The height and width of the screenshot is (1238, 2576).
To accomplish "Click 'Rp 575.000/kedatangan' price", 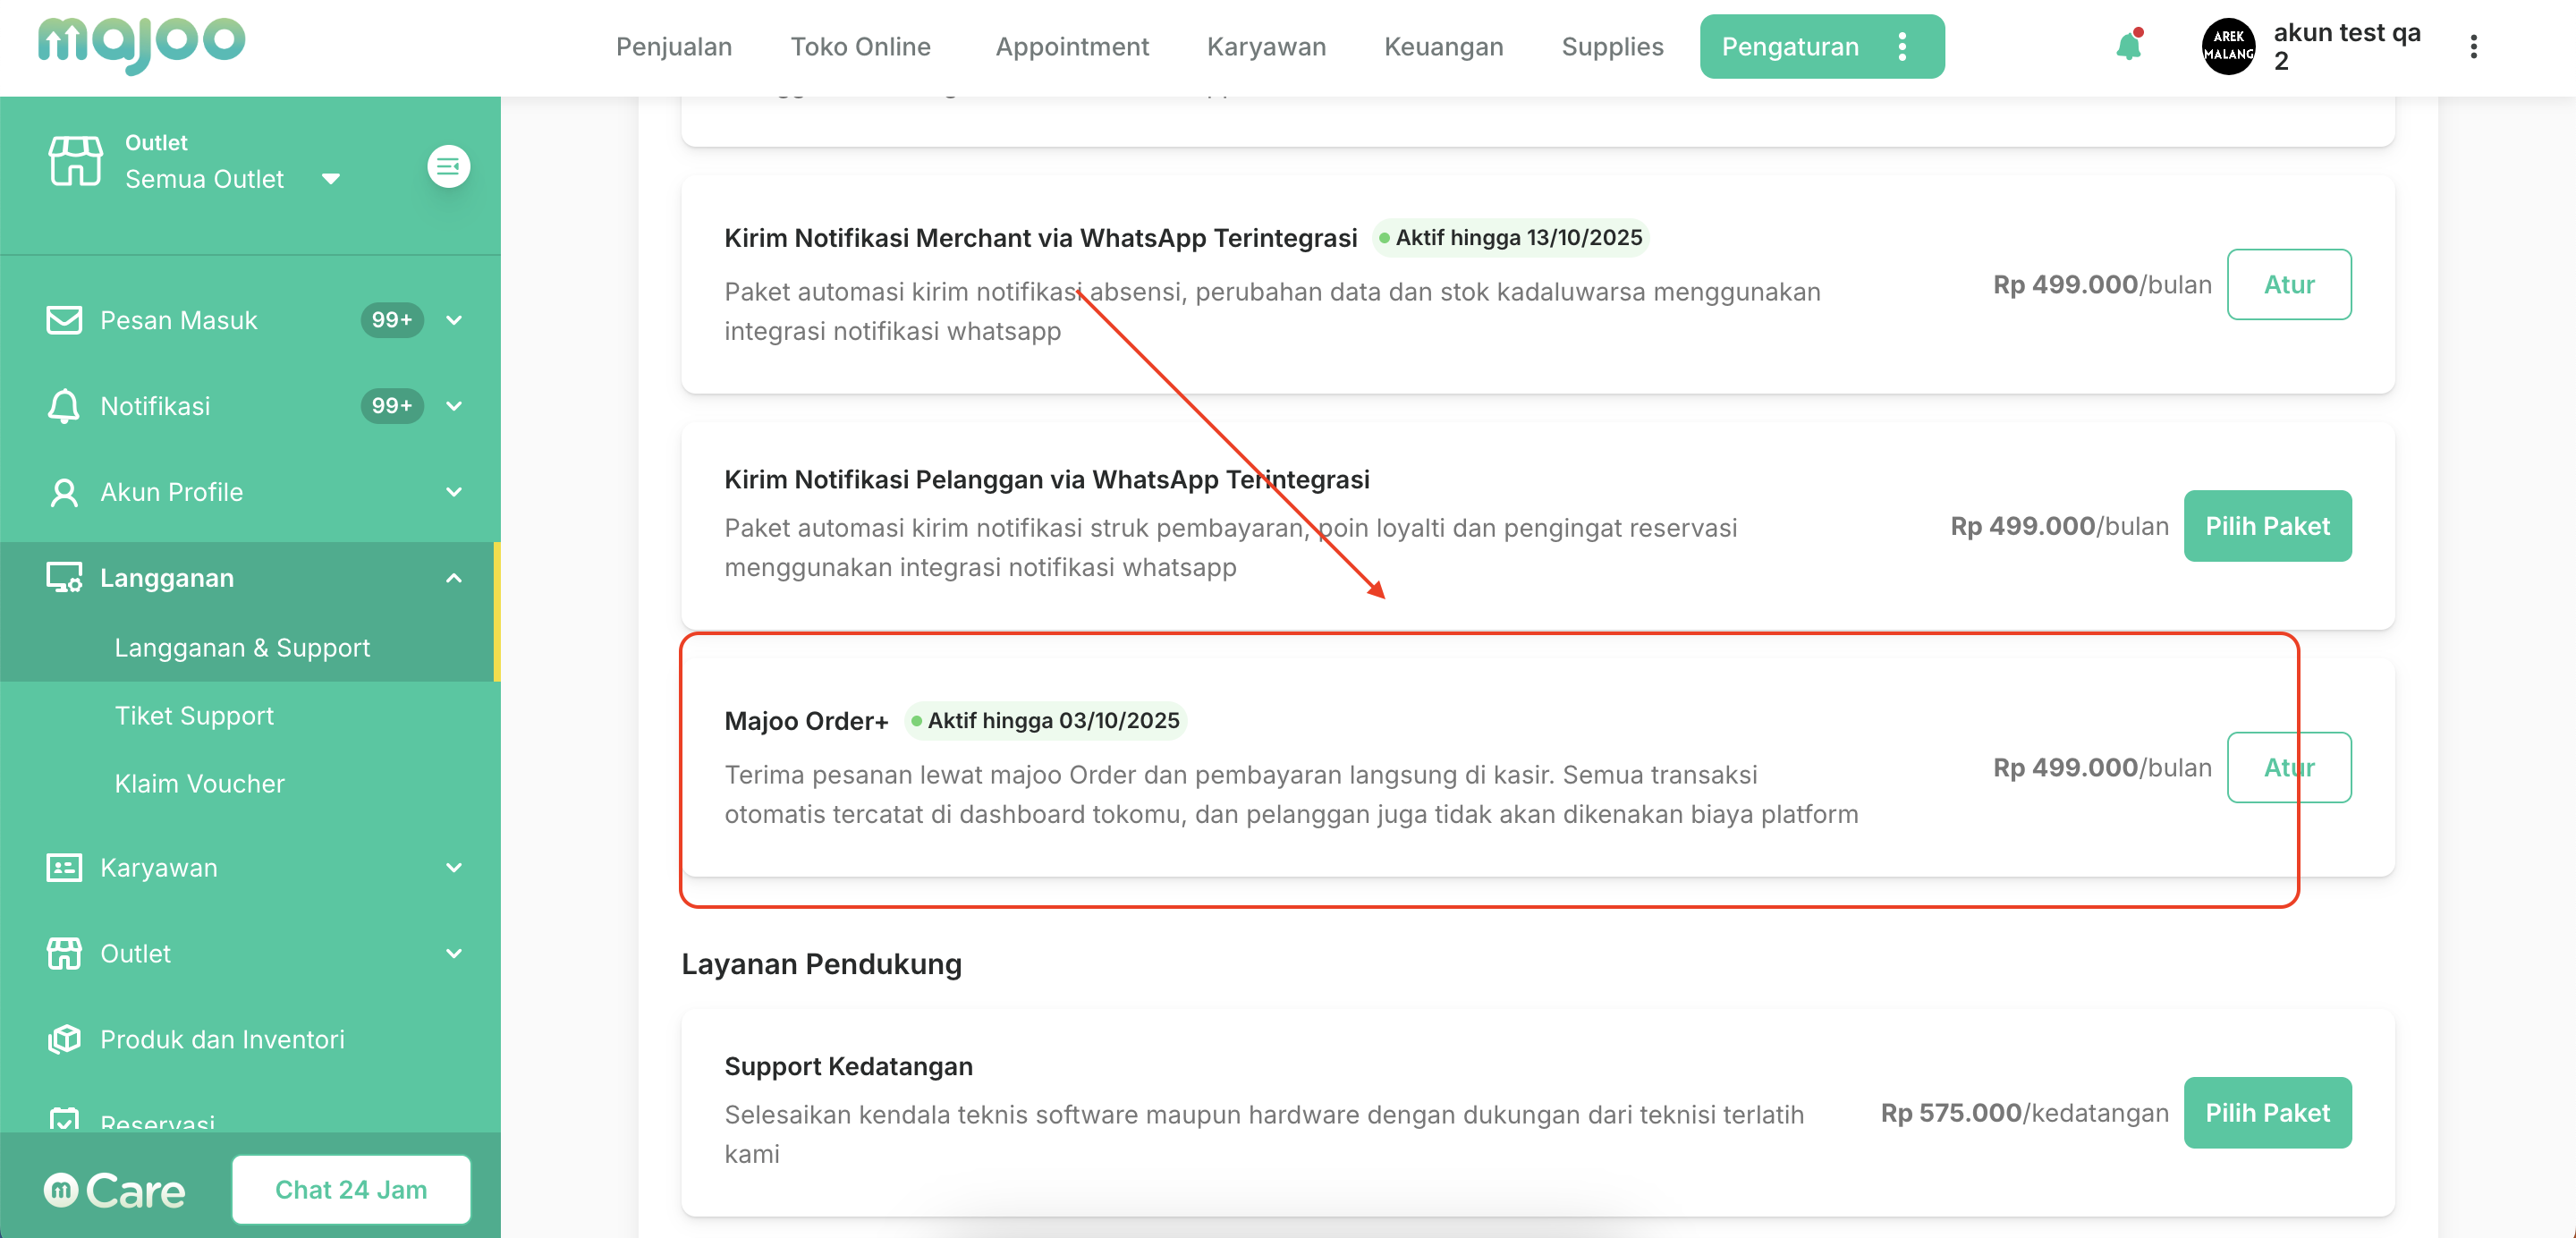I will [x=2024, y=1113].
